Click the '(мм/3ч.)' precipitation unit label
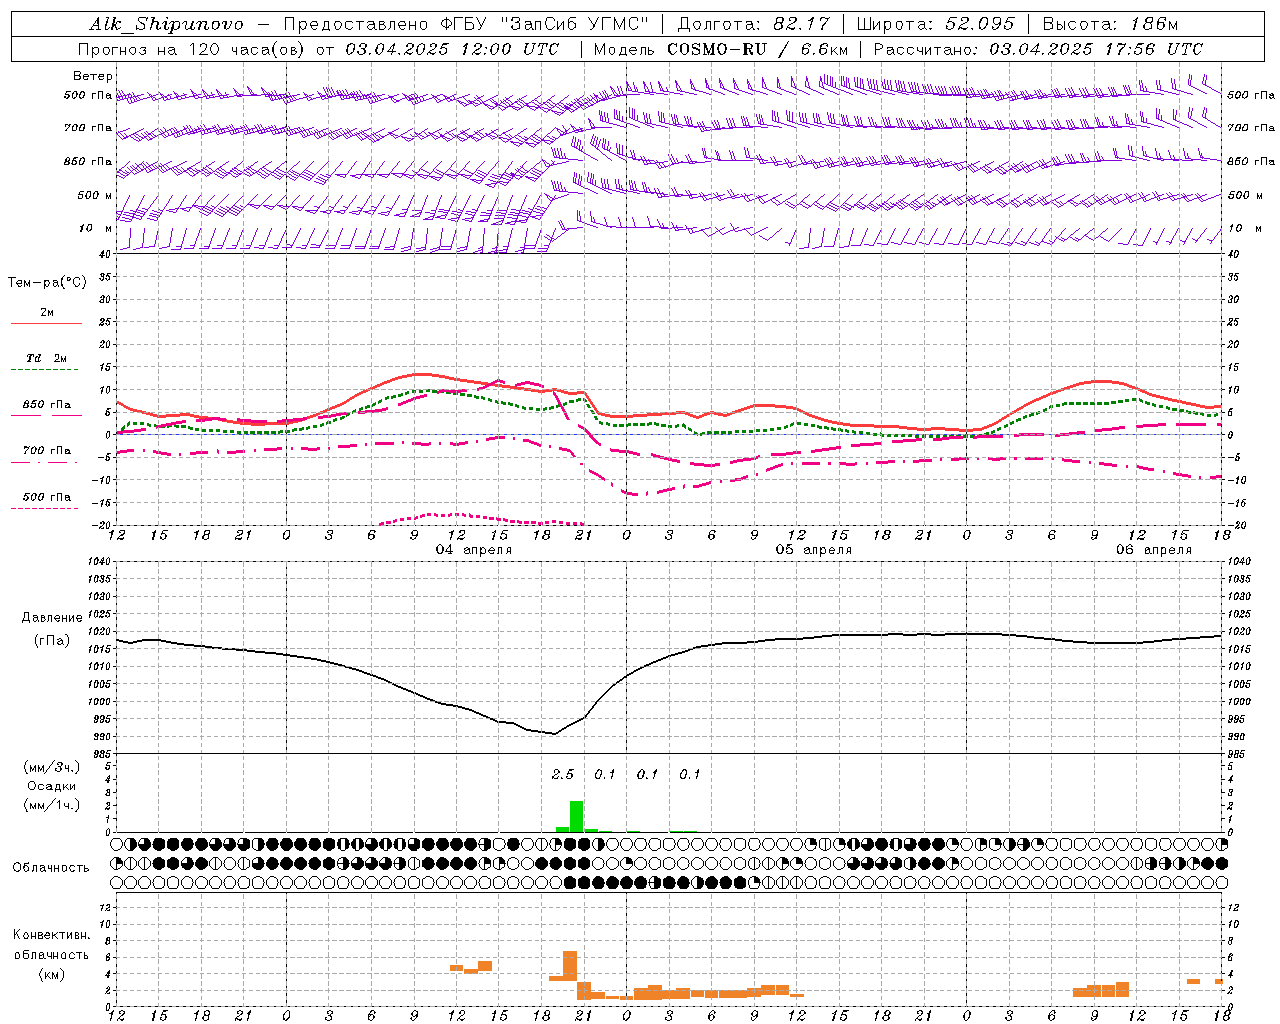The image size is (1280, 1024). point(52,767)
